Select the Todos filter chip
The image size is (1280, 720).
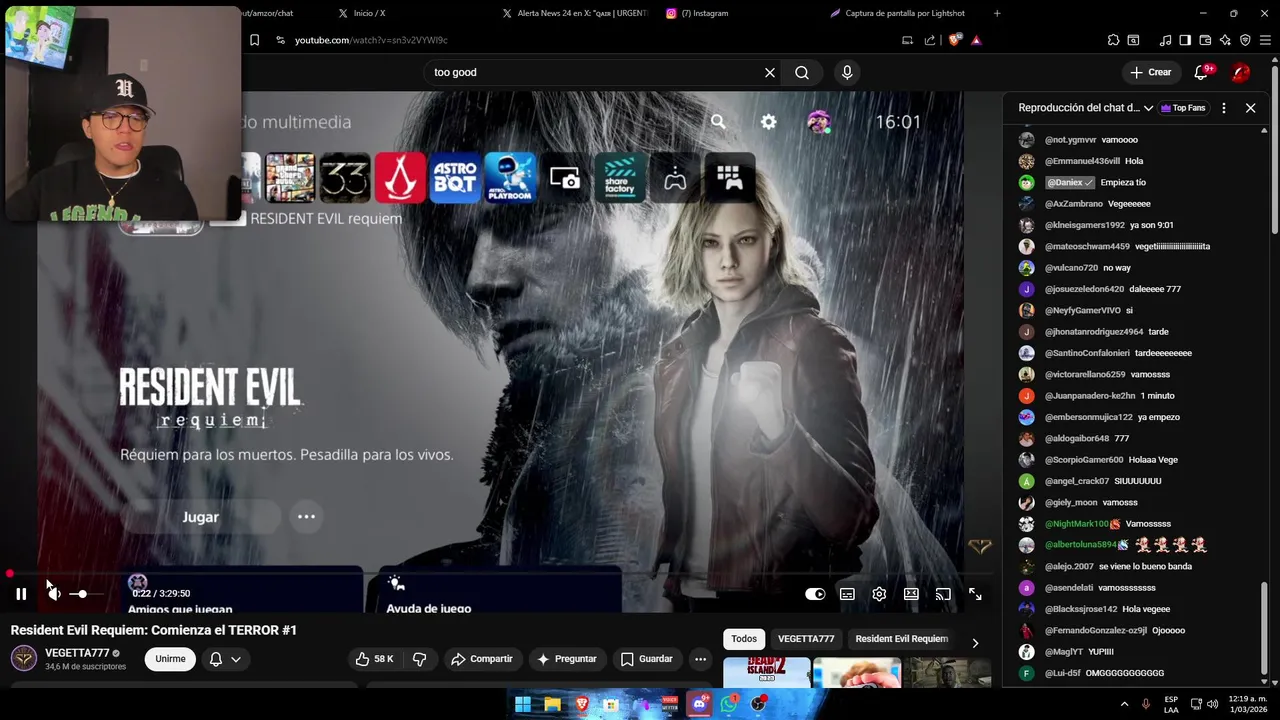(744, 639)
